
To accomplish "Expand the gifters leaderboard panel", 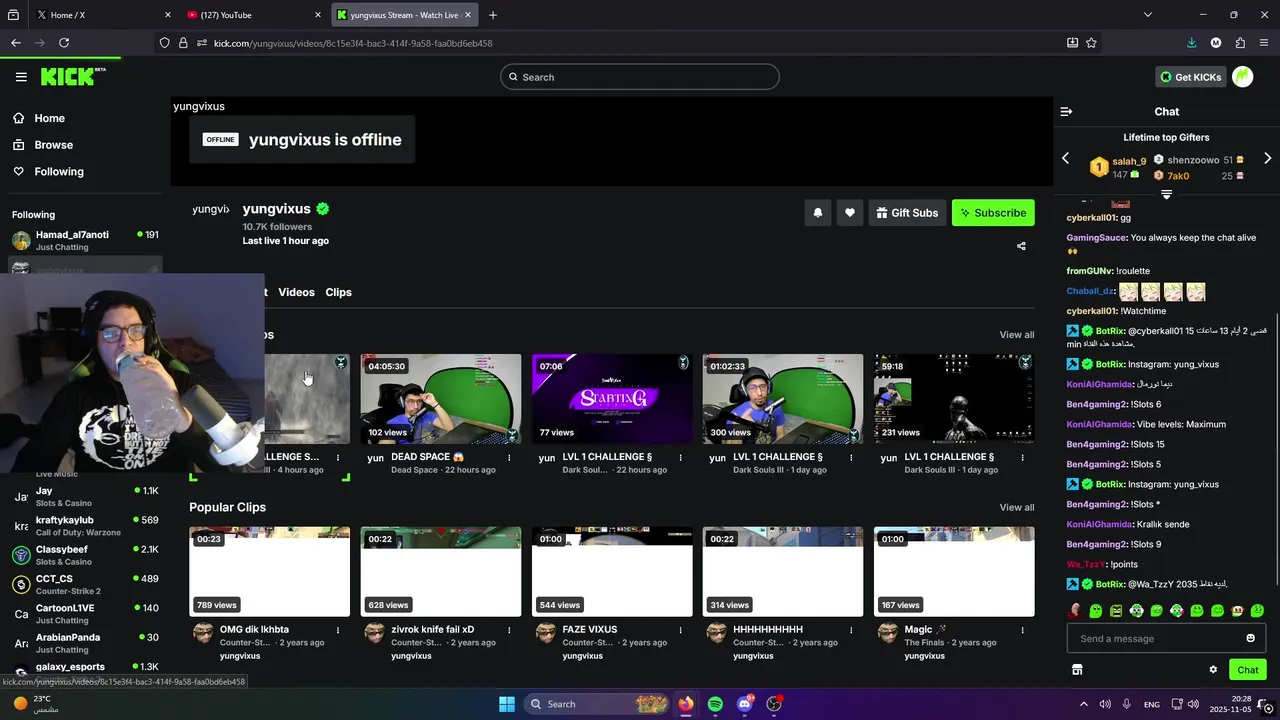I will (x=1166, y=194).
